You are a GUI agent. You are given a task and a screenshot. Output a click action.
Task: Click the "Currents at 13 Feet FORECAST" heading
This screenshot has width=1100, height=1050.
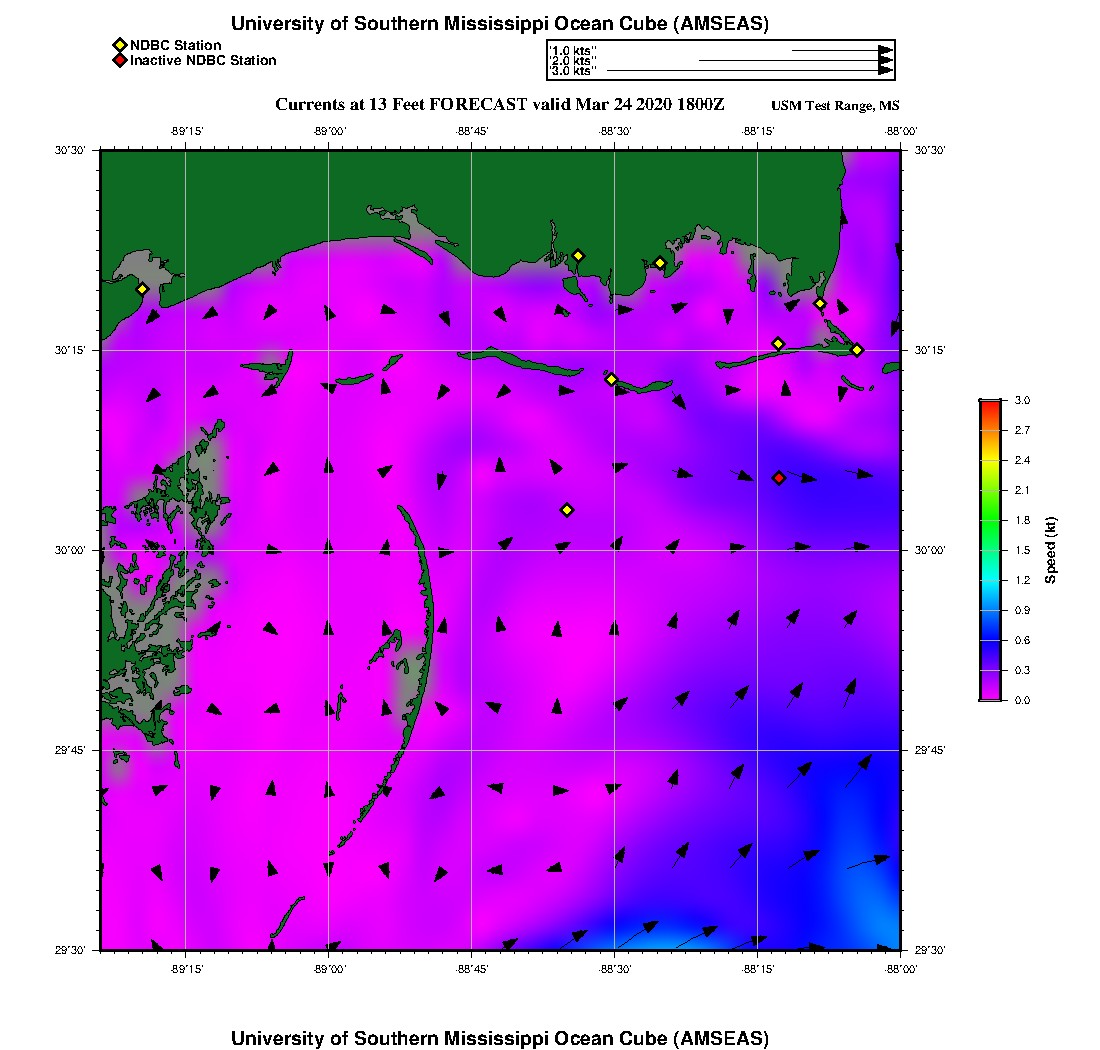click(499, 105)
